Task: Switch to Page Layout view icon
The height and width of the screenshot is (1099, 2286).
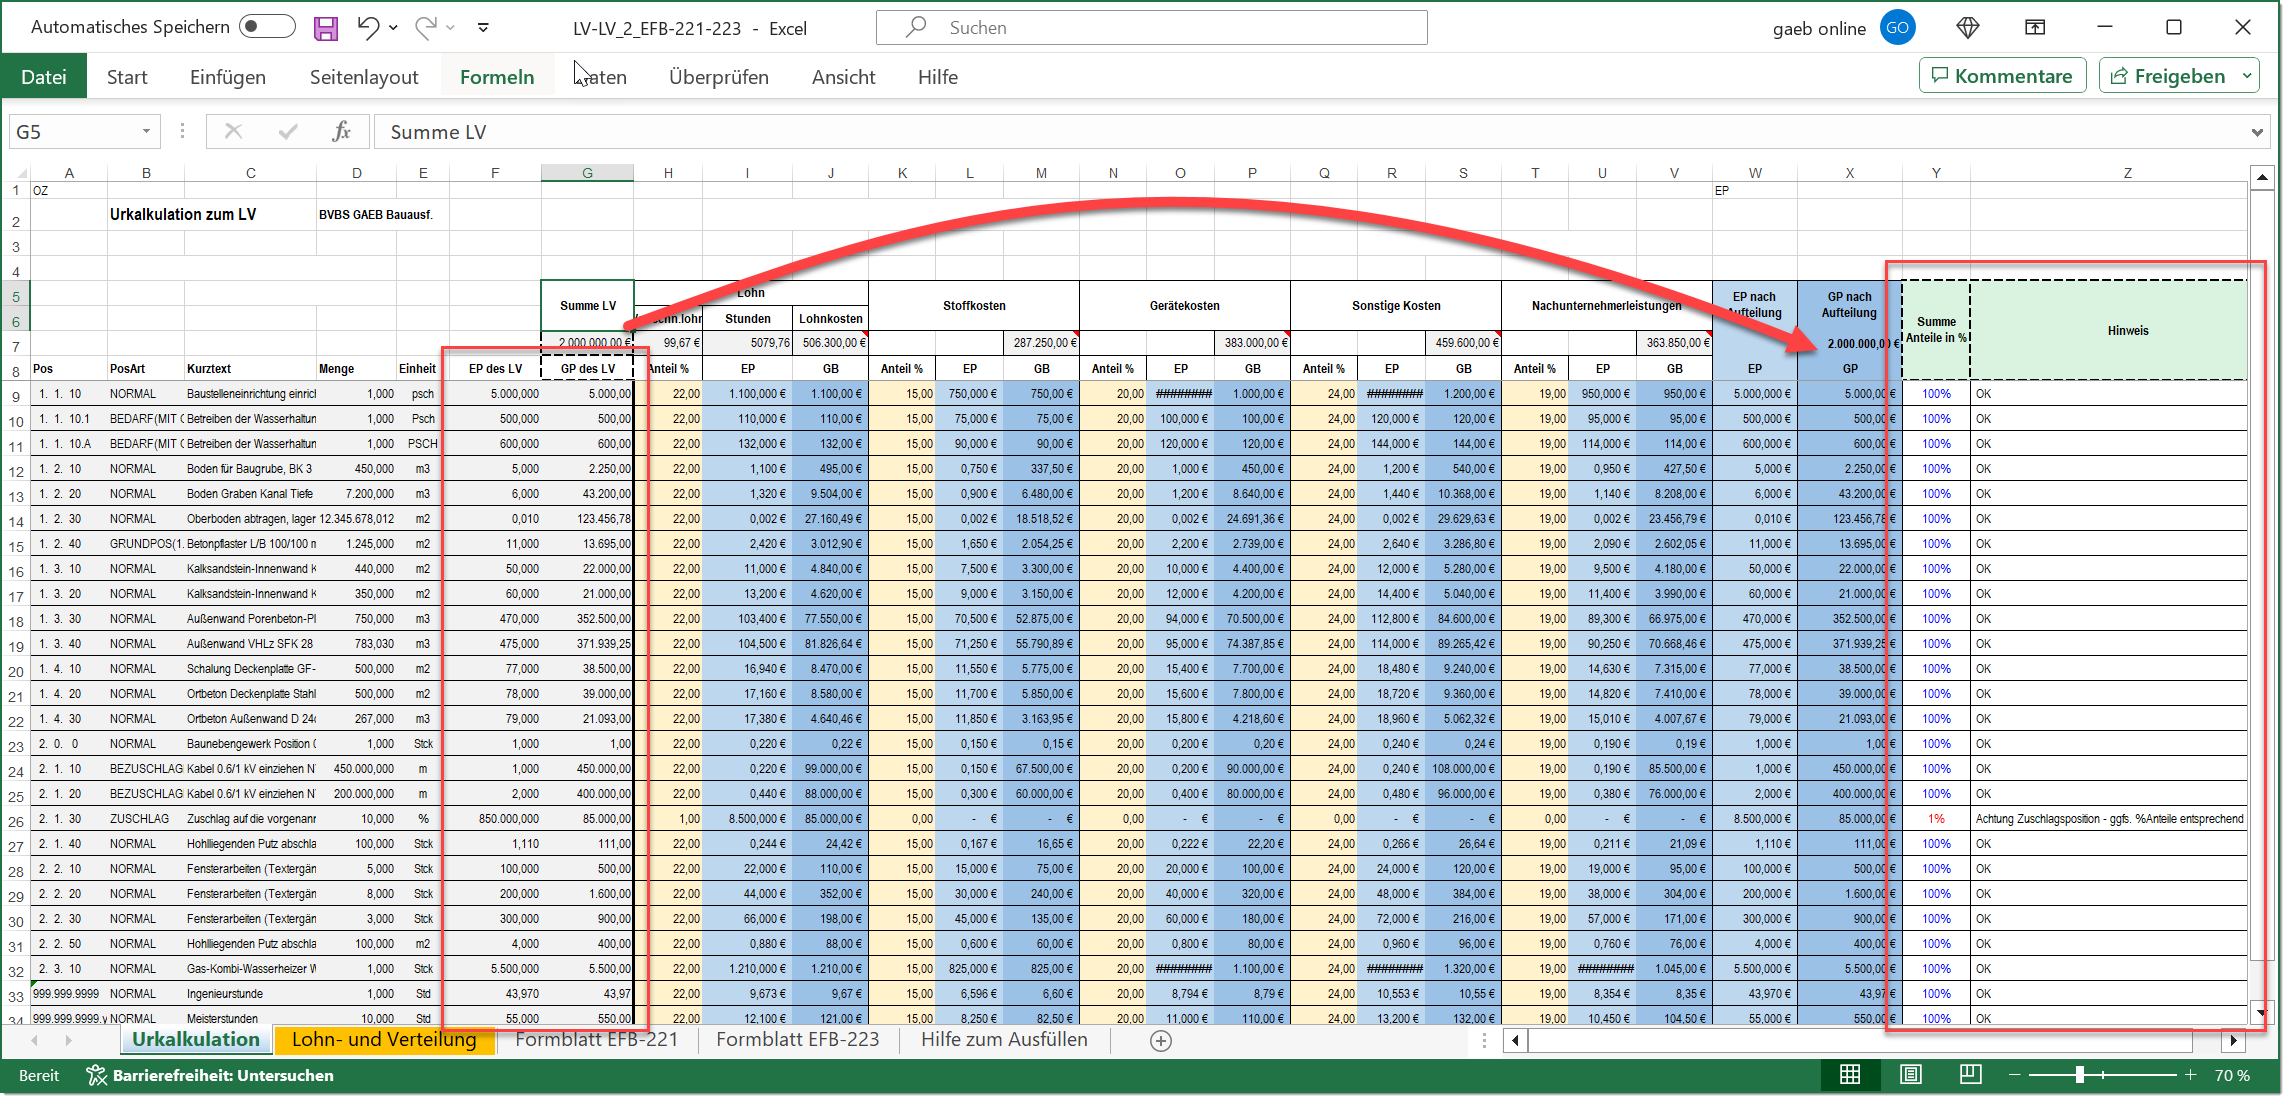Action: pyautogui.click(x=1910, y=1075)
